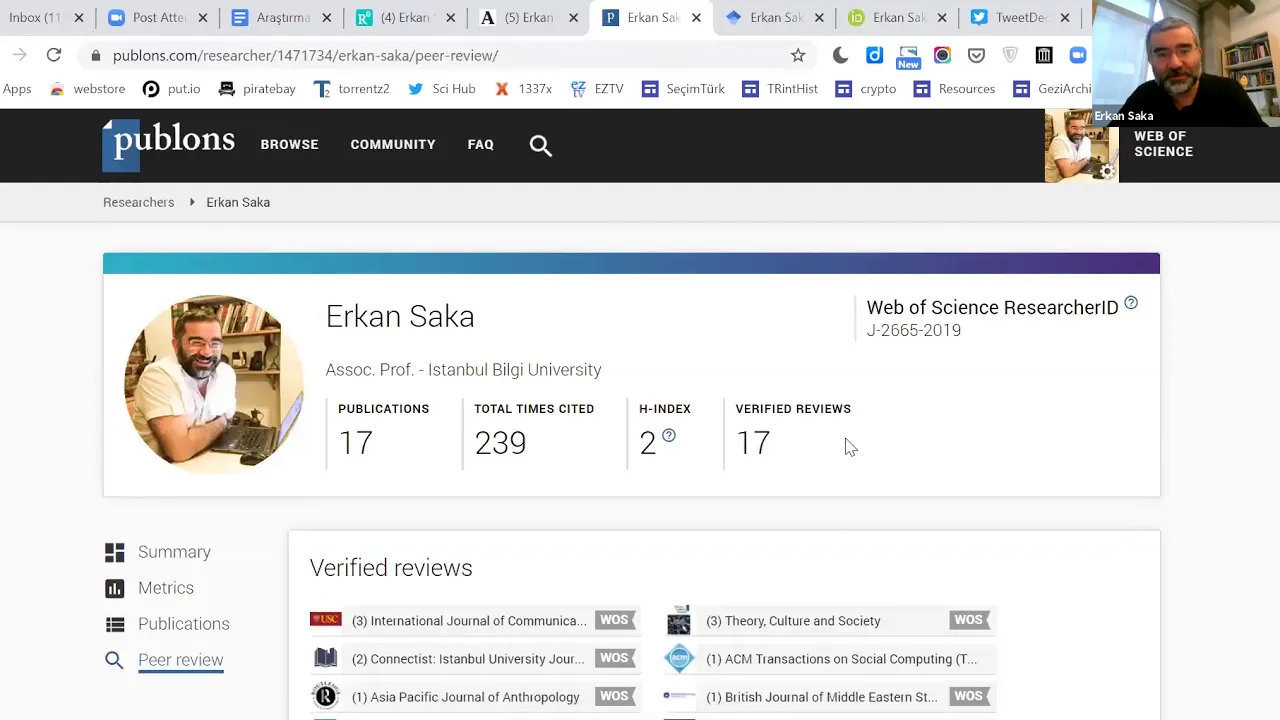Open the SeçimTürk bookmark

tap(683, 89)
